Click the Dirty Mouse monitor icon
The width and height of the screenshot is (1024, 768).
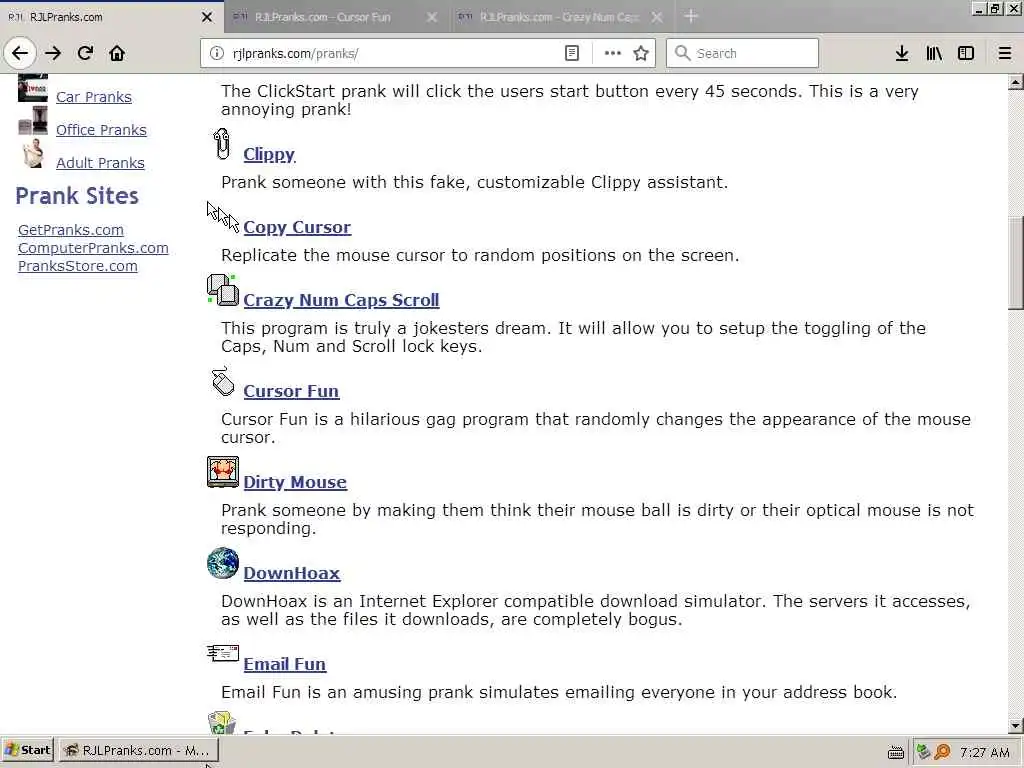click(x=223, y=472)
